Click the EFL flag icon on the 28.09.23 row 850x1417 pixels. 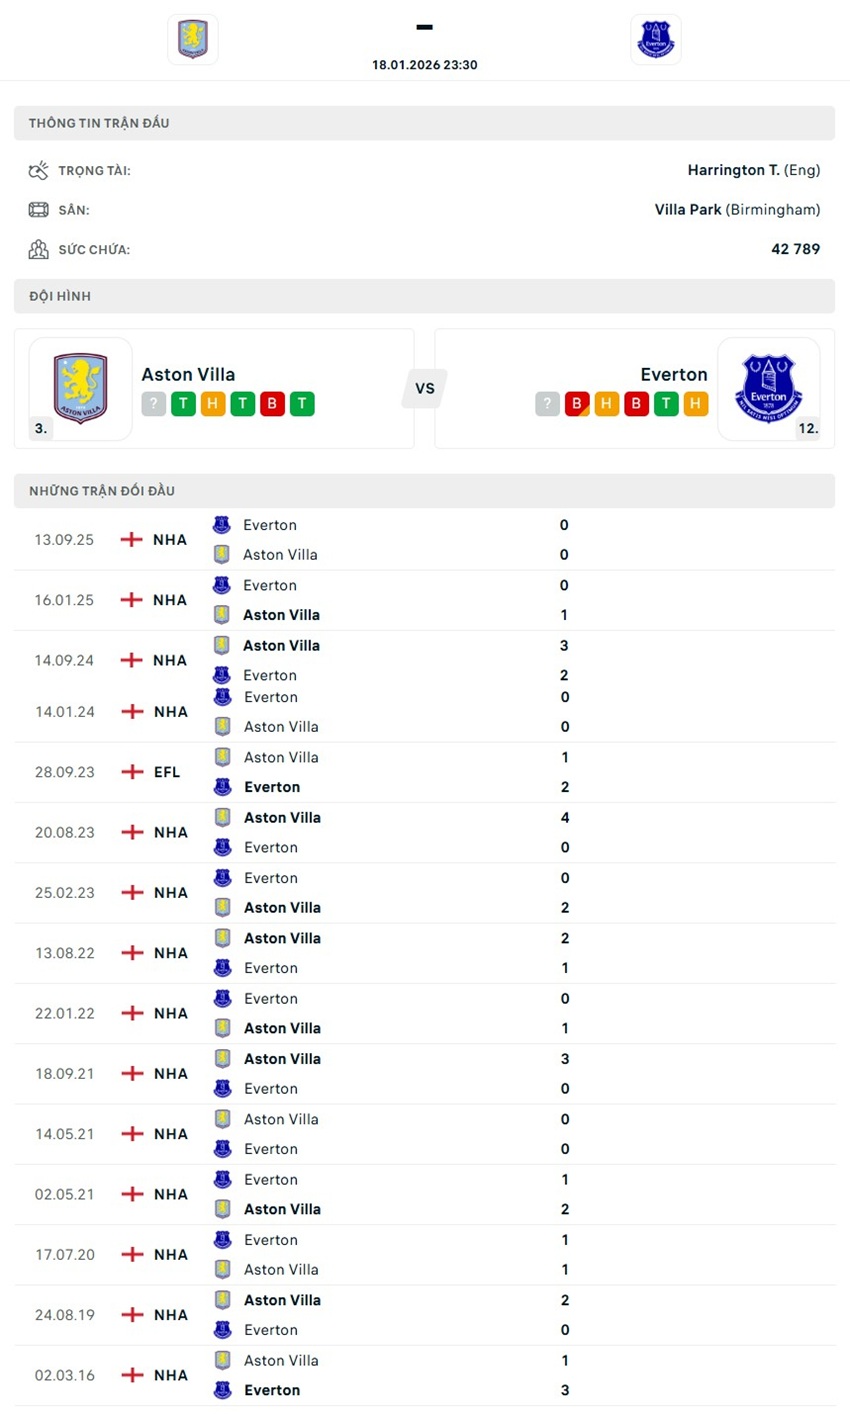(130, 771)
